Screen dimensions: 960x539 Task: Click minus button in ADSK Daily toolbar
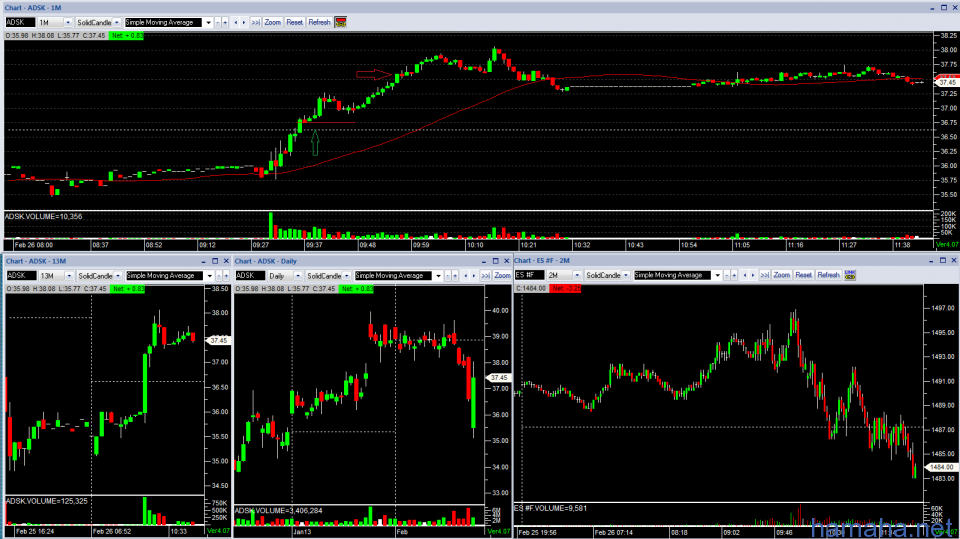click(448, 276)
